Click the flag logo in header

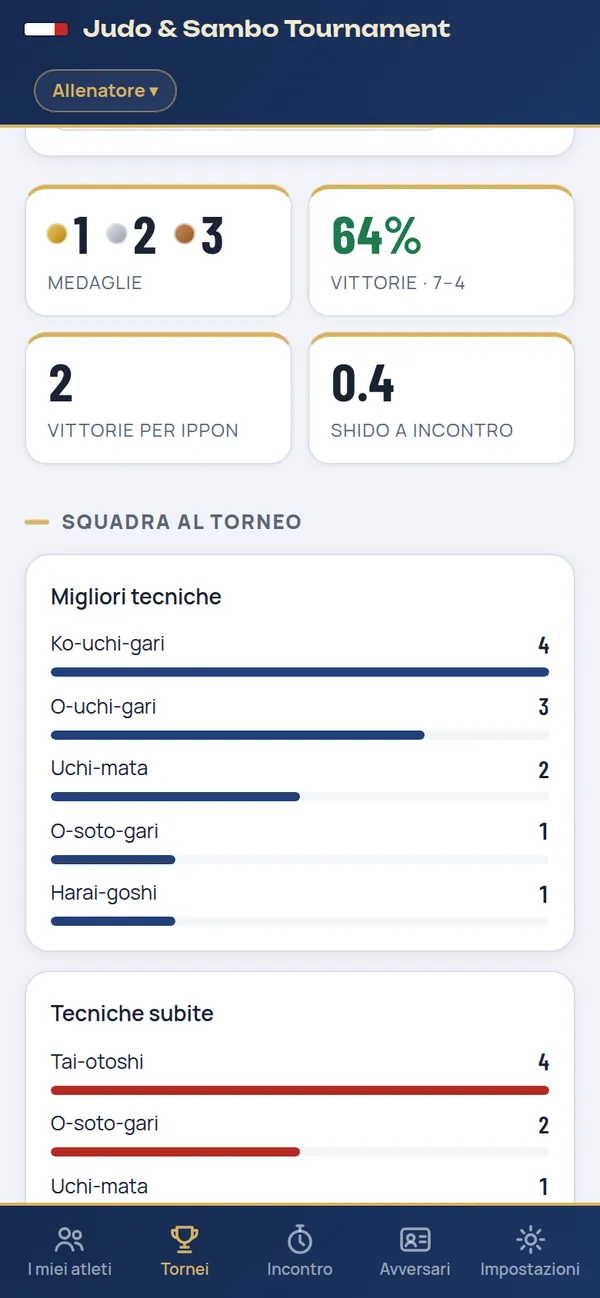[46, 30]
